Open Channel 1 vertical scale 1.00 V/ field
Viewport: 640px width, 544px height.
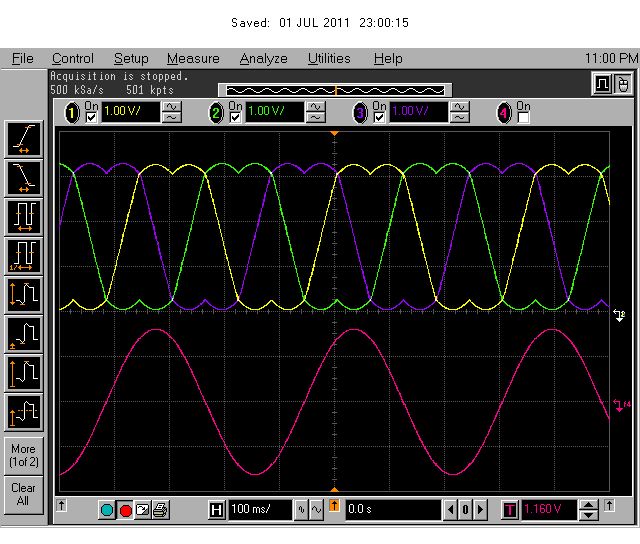pos(131,112)
